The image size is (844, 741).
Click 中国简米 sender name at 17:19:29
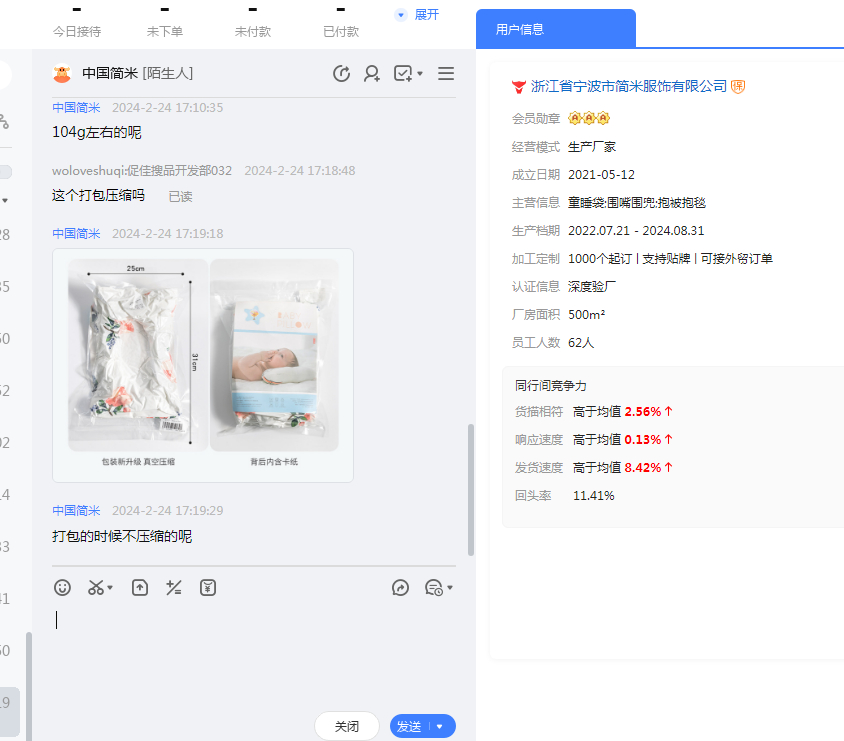(x=76, y=511)
